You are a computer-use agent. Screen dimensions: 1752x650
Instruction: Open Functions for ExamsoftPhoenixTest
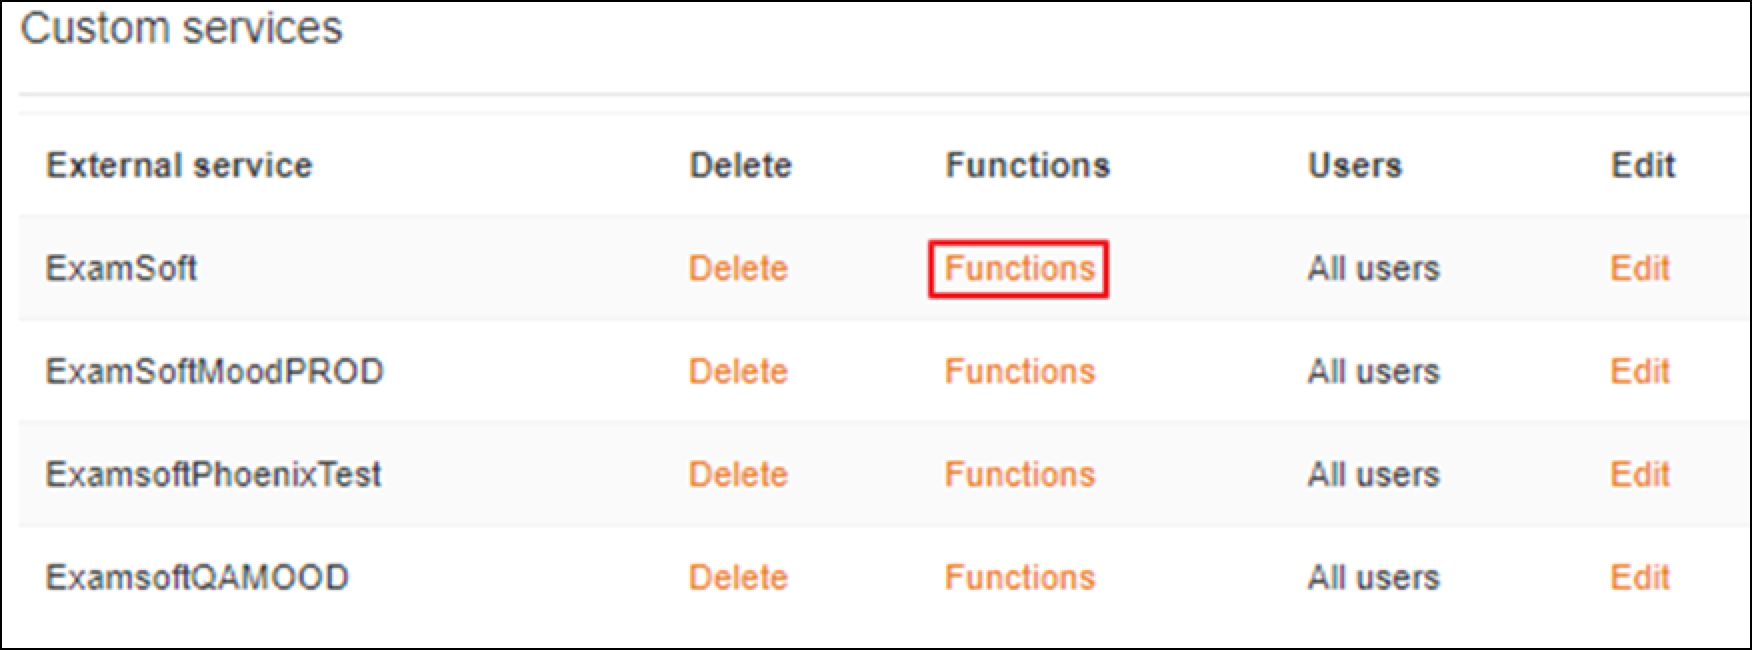point(1019,474)
